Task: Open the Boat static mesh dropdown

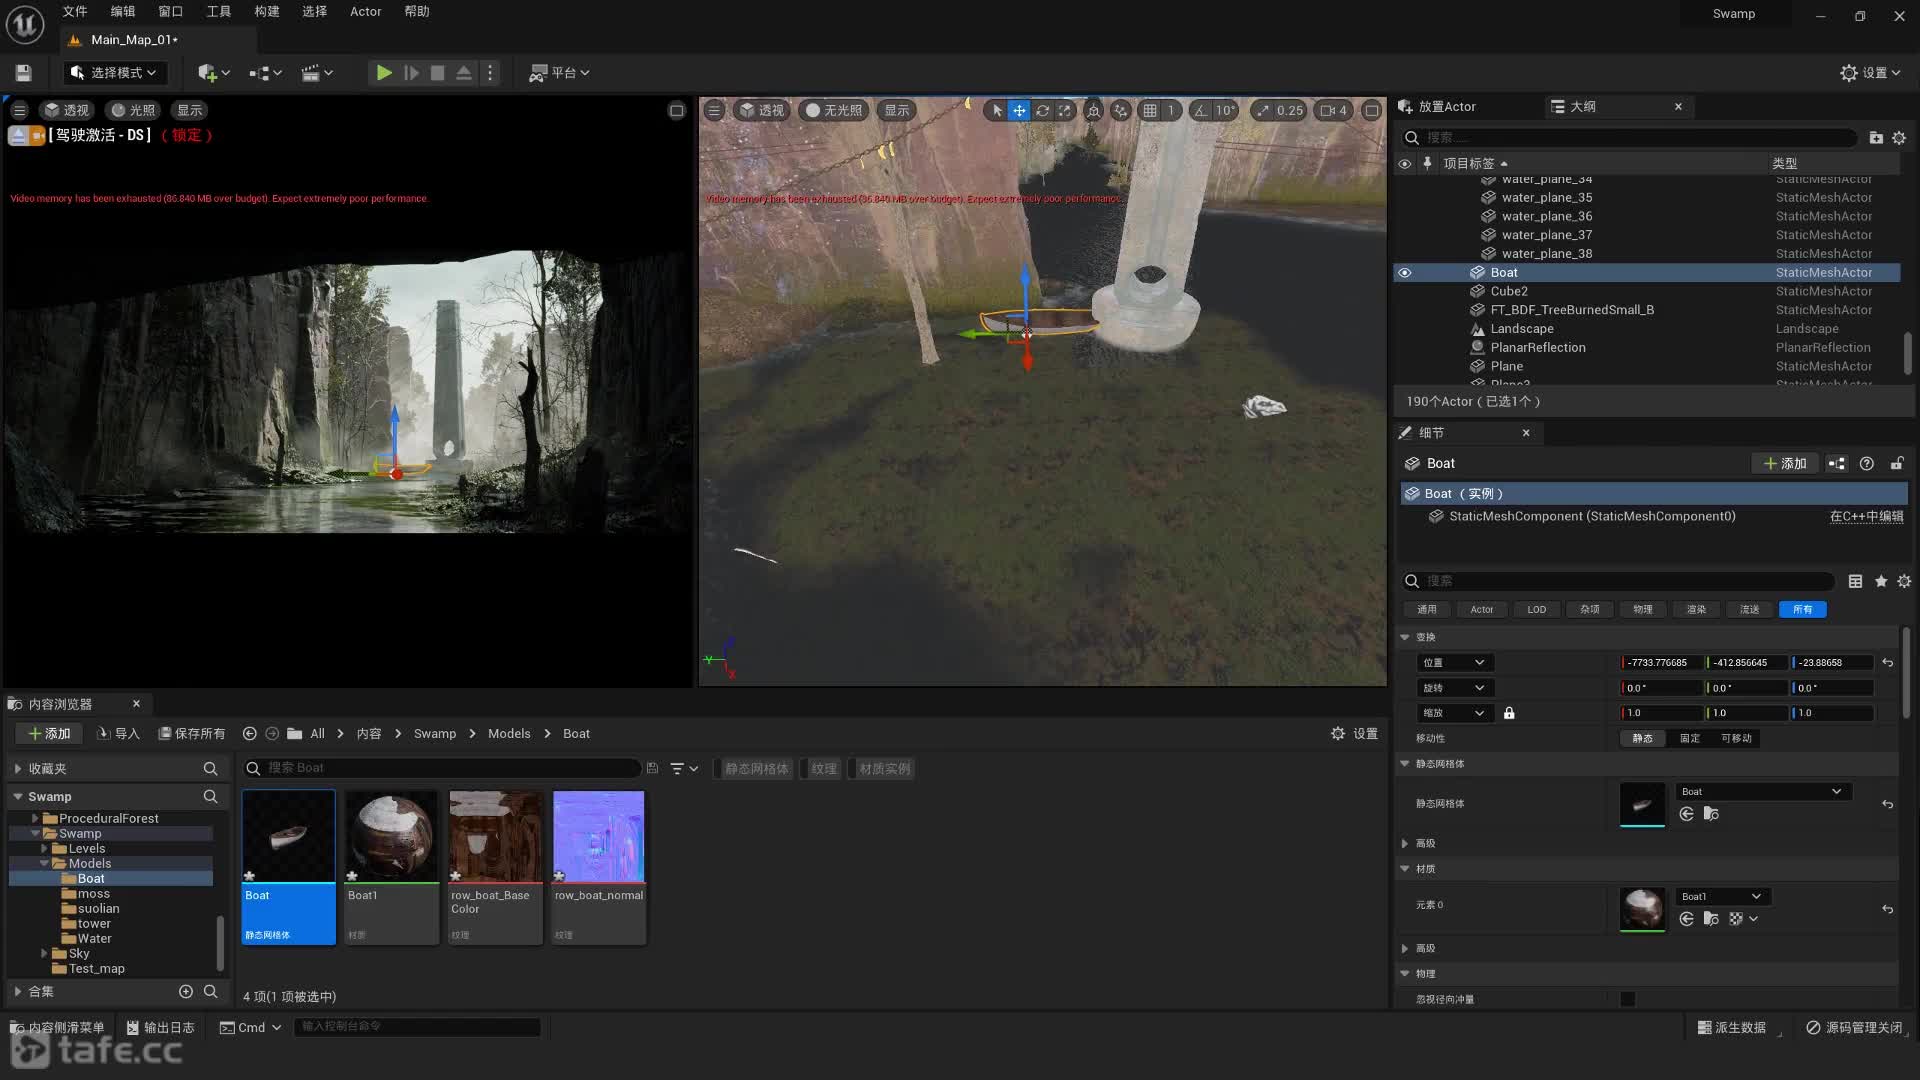Action: (x=1762, y=791)
